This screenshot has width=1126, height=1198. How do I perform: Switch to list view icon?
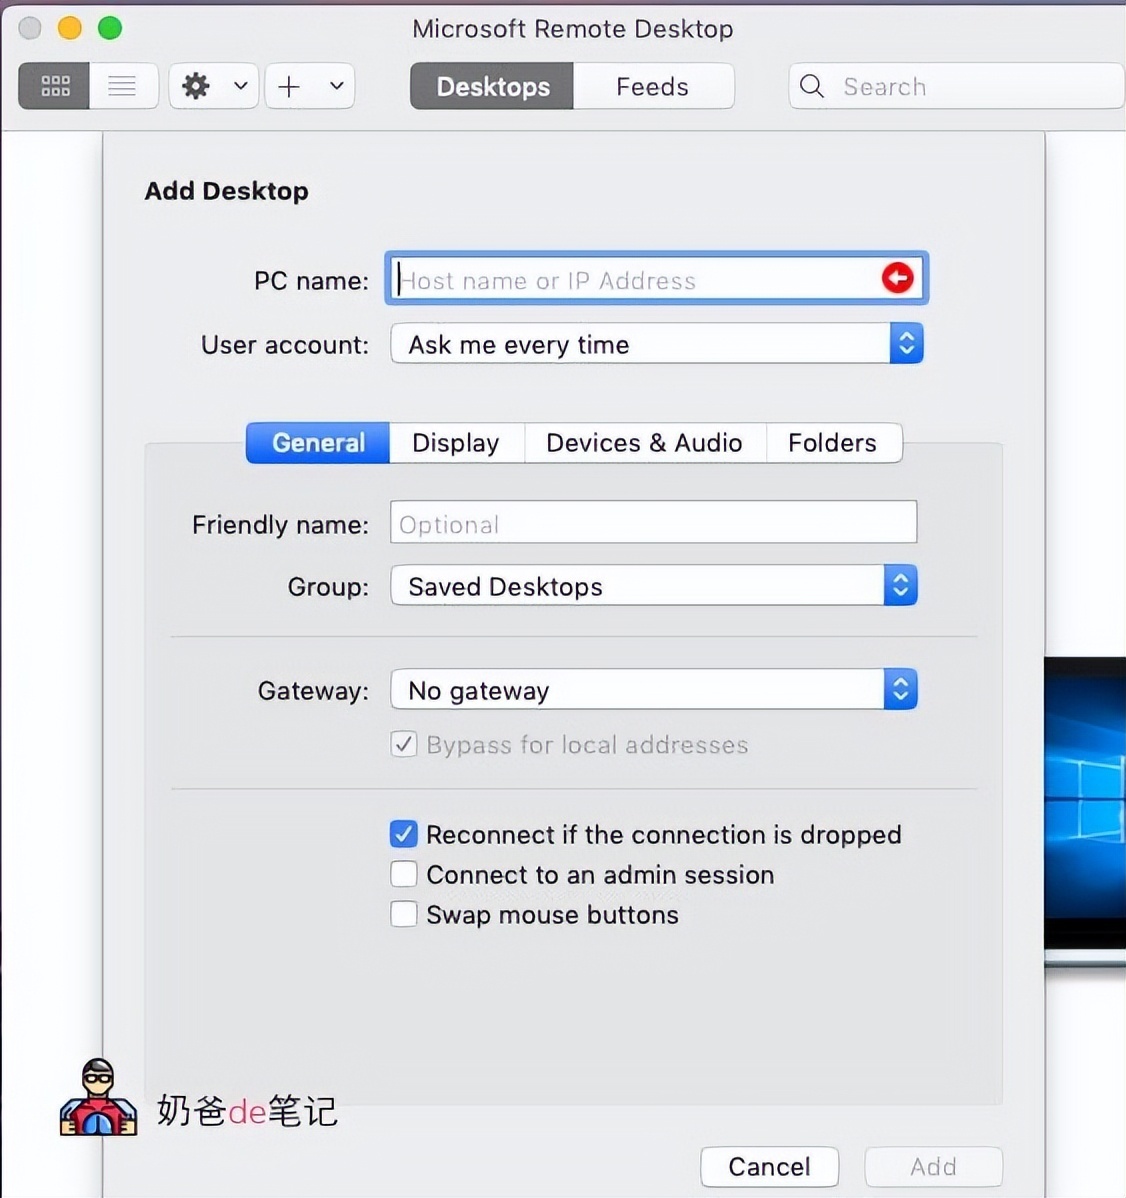click(122, 86)
